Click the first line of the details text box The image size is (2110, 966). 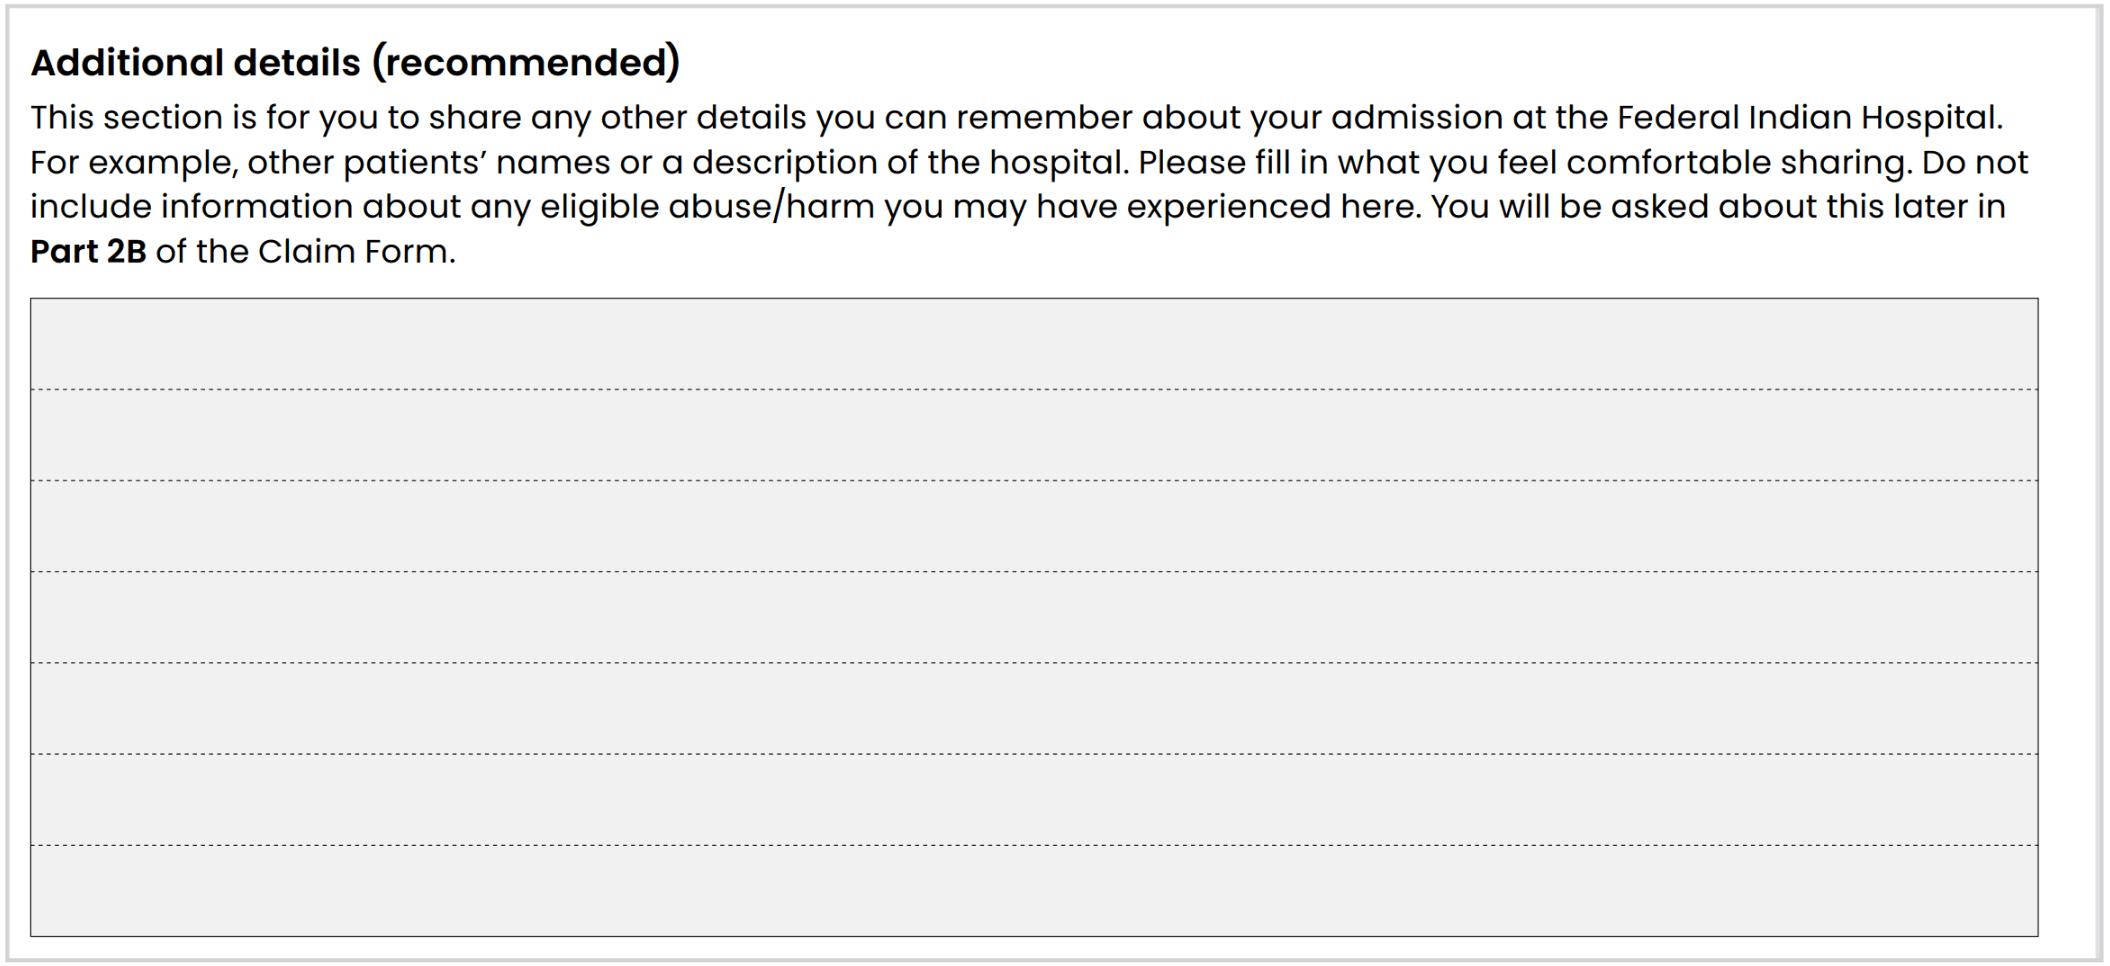(1034, 344)
